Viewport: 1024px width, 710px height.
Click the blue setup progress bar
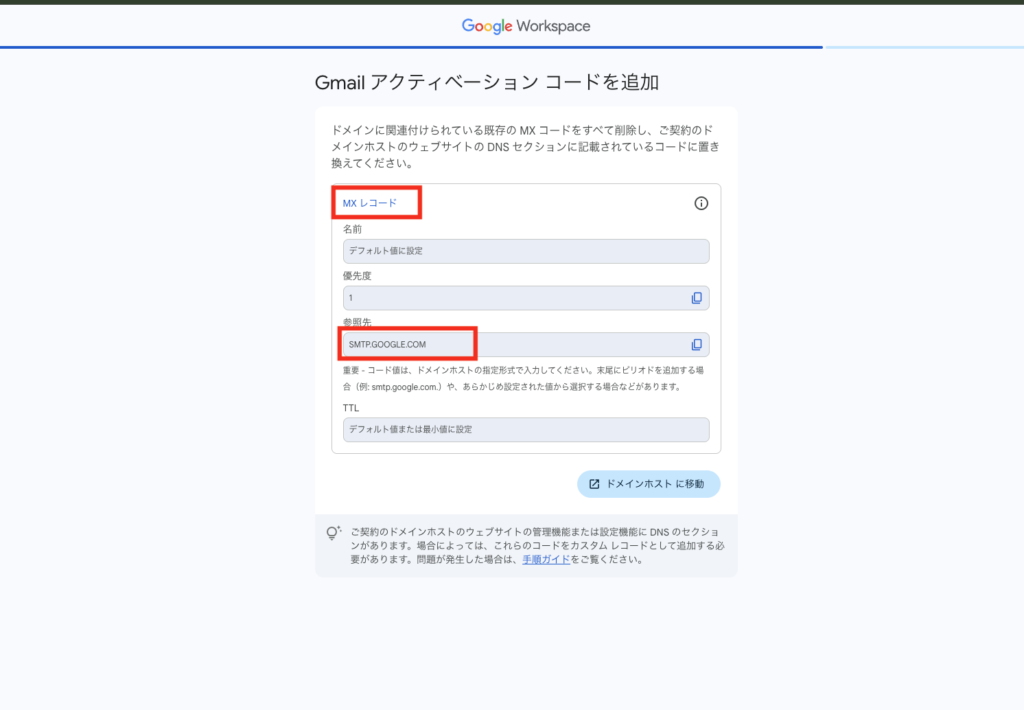click(x=410, y=47)
